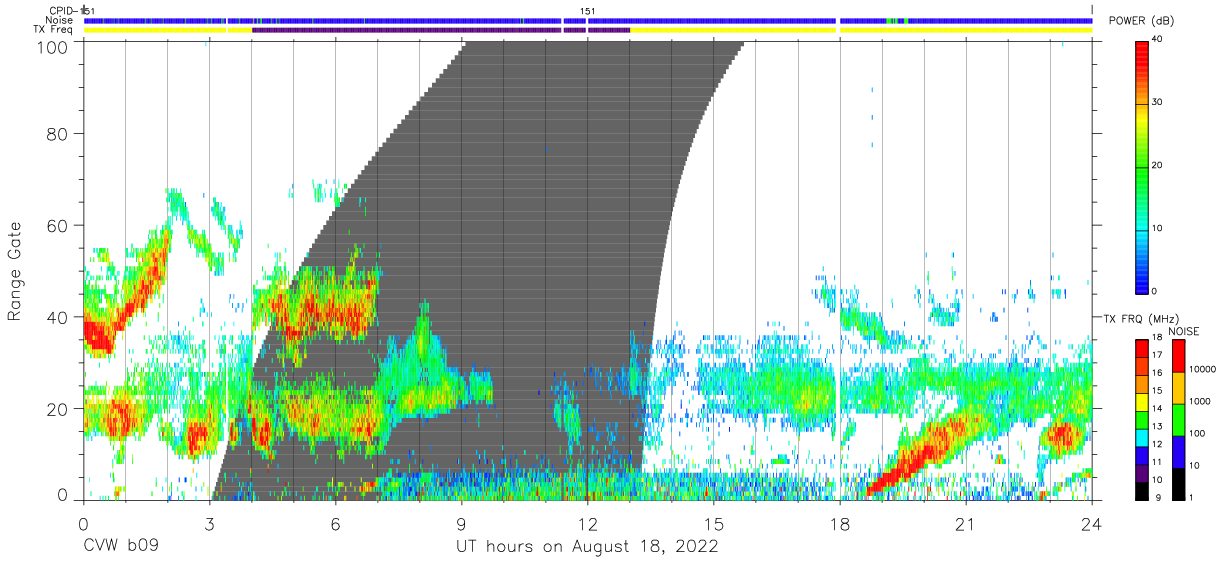Select the 15 tick on UT hours axis
This screenshot has height=567, width=1228.
tap(714, 523)
